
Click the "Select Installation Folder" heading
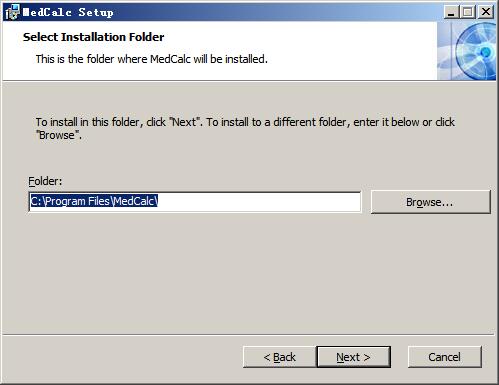pyautogui.click(x=93, y=37)
